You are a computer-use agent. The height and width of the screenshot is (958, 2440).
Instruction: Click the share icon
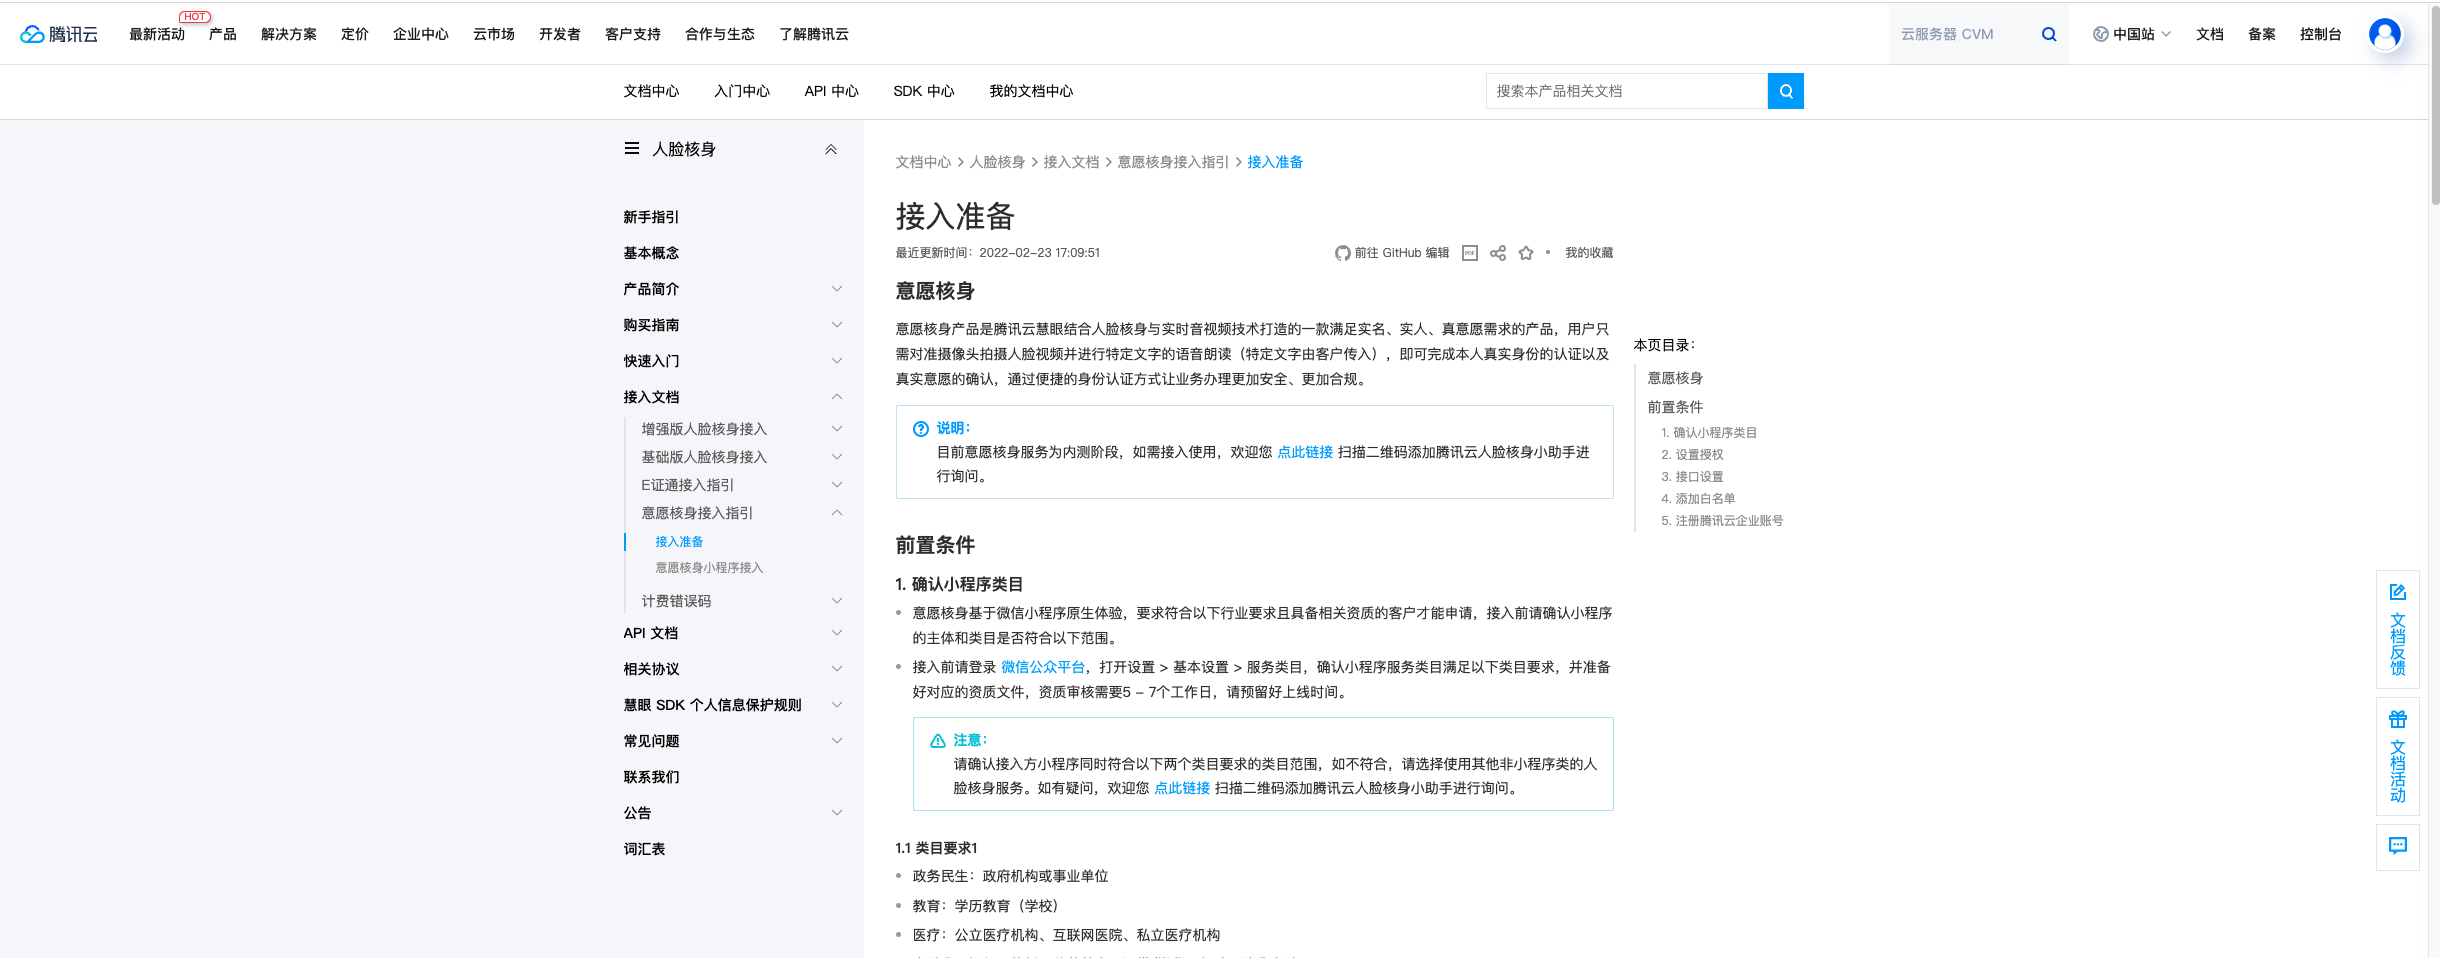(1497, 253)
